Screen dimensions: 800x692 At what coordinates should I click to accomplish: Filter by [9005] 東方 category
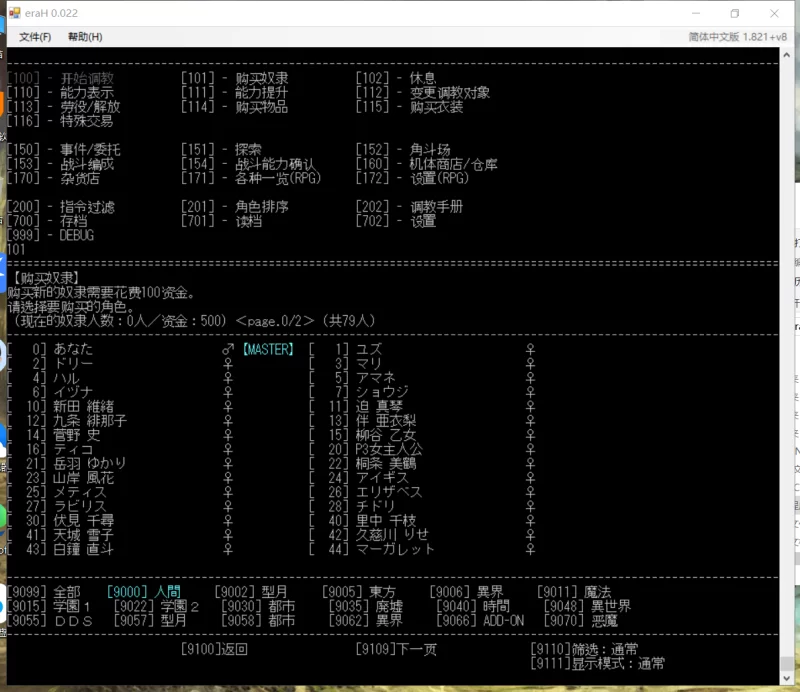coord(359,592)
